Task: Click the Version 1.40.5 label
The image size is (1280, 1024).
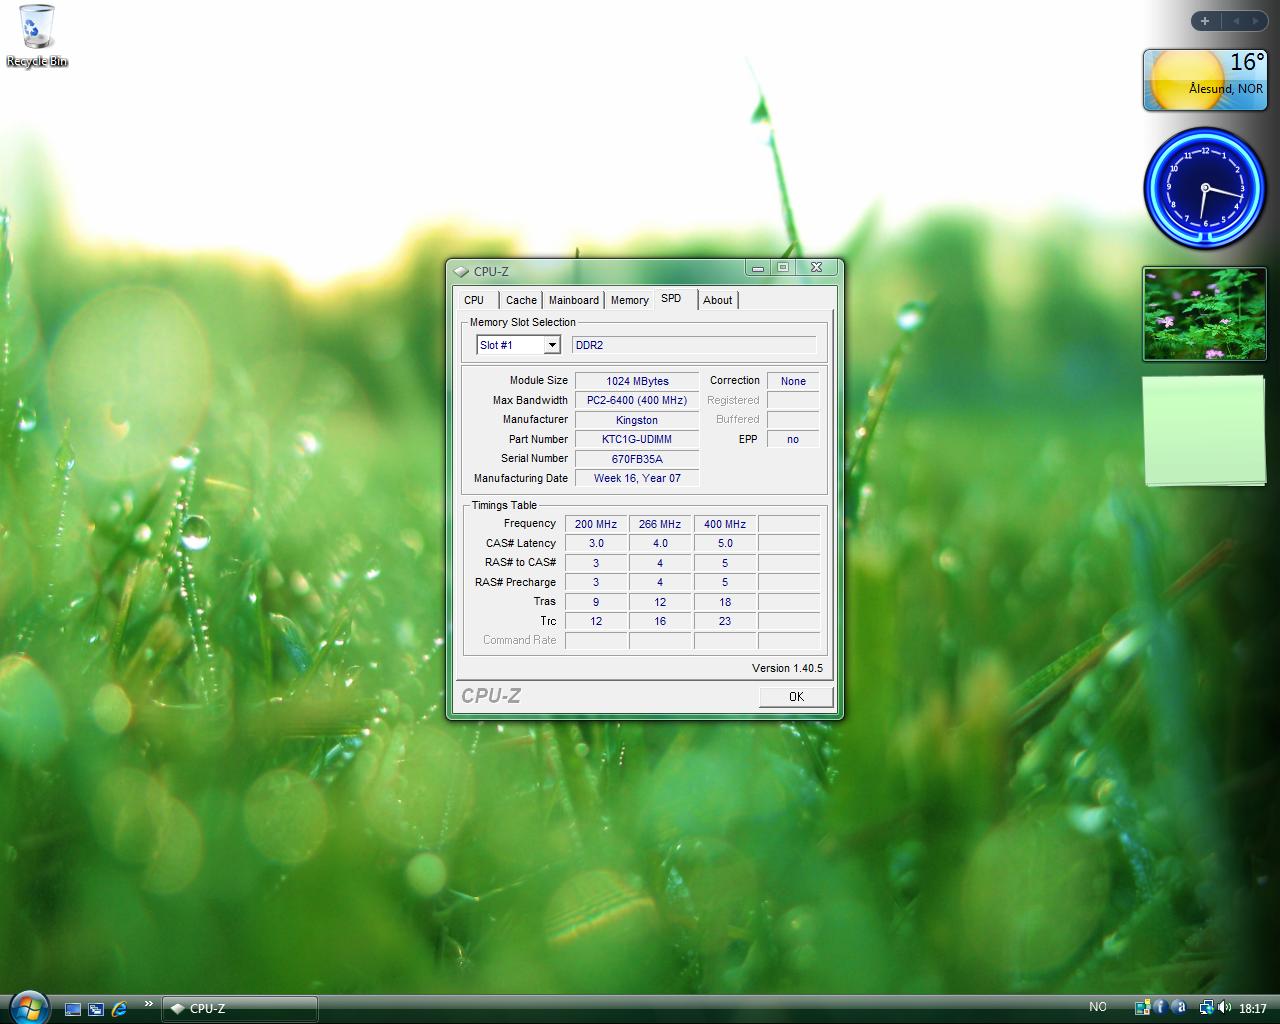Action: (x=787, y=668)
